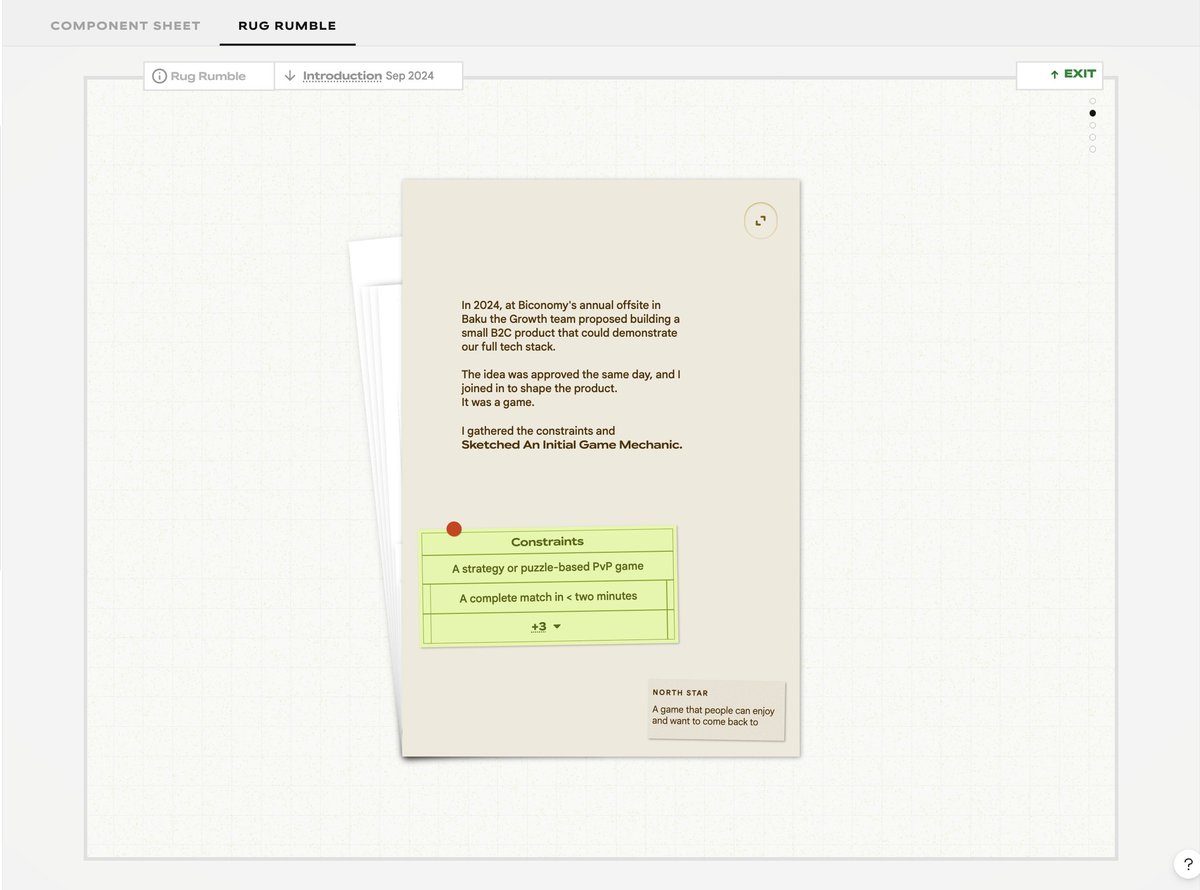Click the info icon beside Rug Rumble
Screen dimensions: 1200x890
[159, 76]
